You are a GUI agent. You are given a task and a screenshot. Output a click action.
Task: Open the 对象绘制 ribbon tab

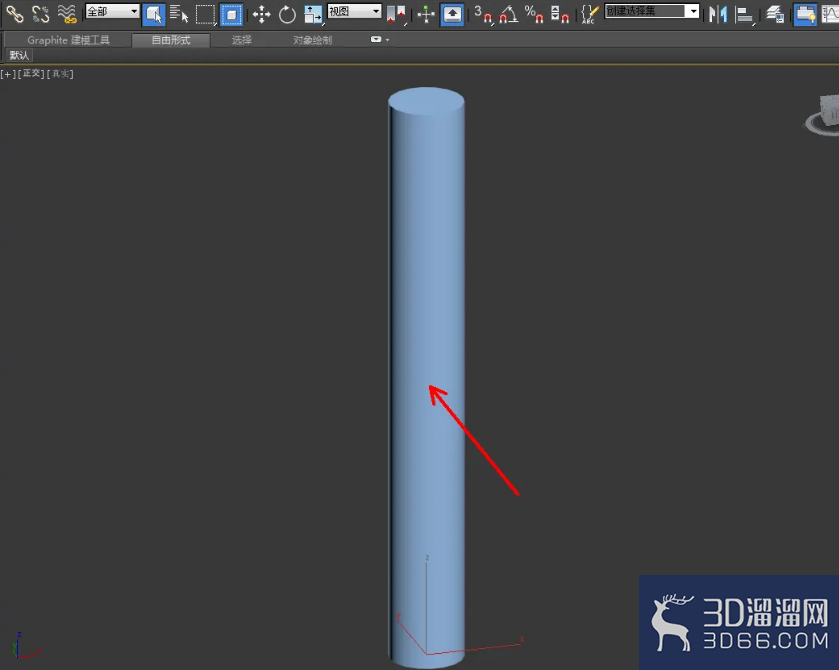(x=312, y=40)
